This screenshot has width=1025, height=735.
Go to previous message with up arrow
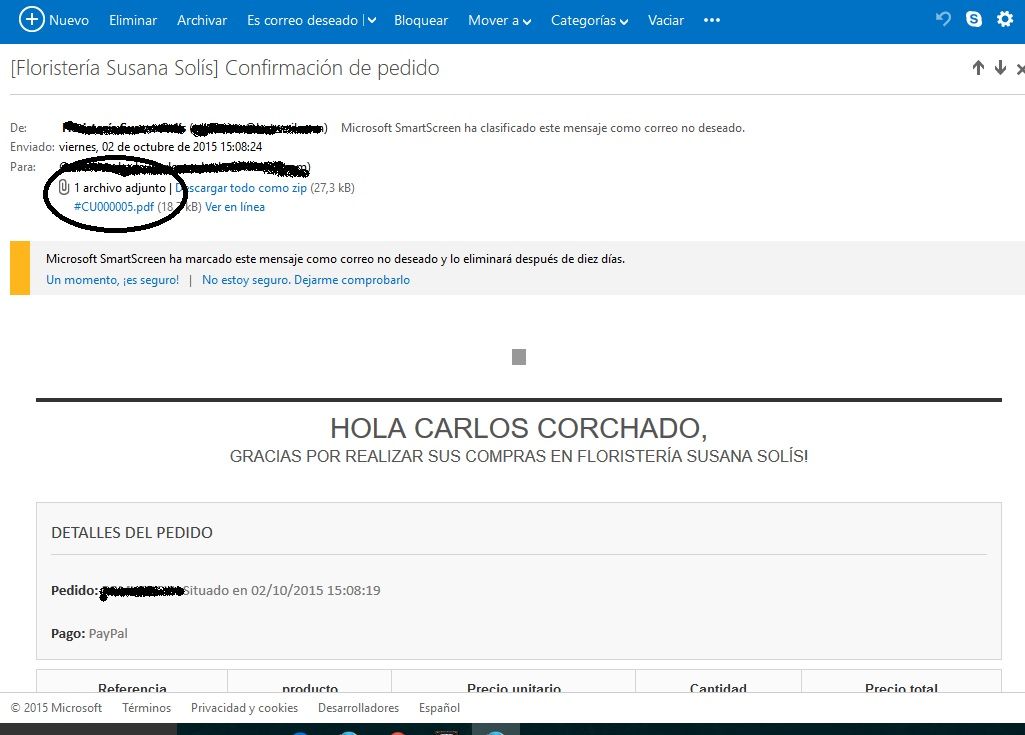(x=978, y=67)
